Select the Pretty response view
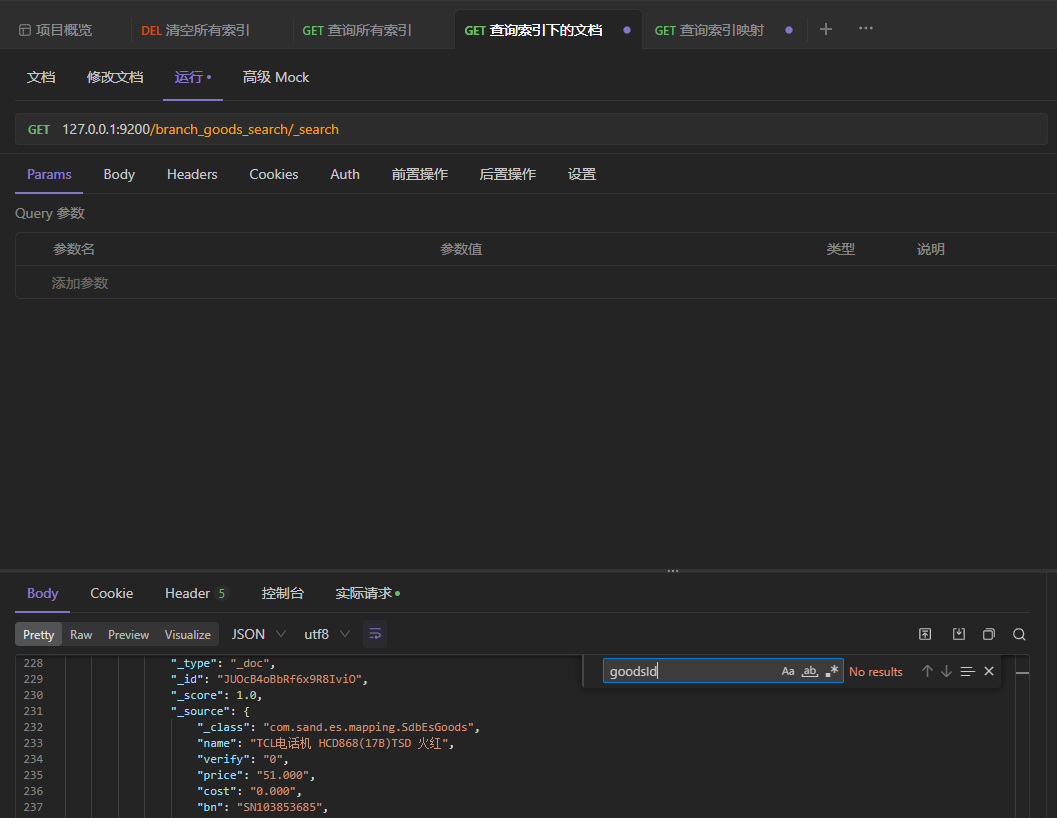1057x818 pixels. (x=38, y=635)
